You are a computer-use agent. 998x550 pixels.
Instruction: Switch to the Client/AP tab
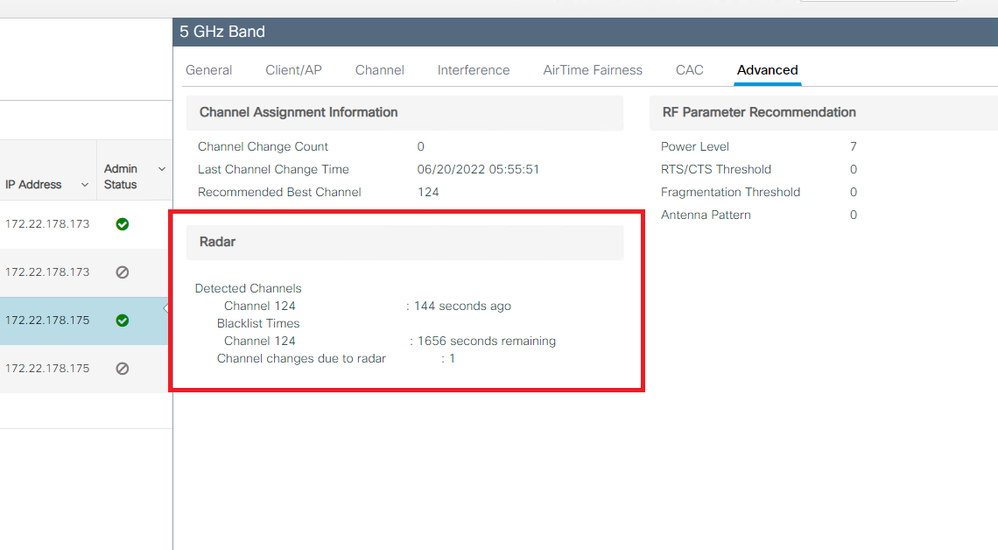[293, 70]
